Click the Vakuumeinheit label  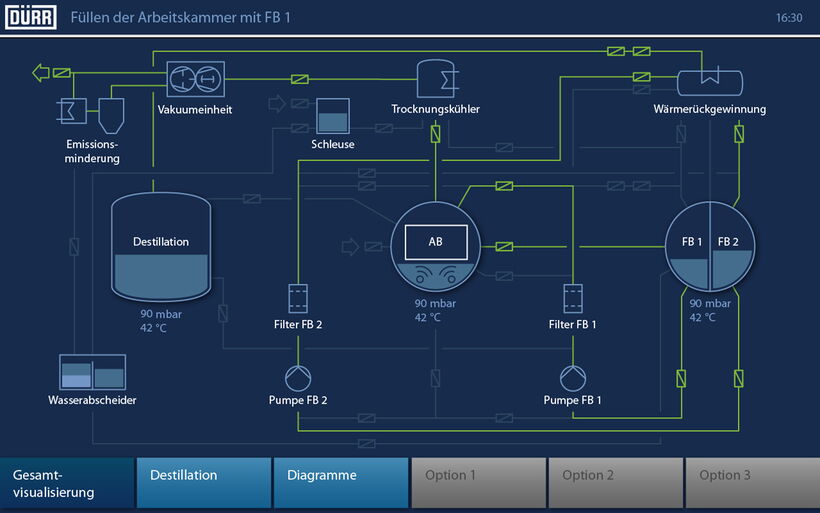pyautogui.click(x=195, y=110)
